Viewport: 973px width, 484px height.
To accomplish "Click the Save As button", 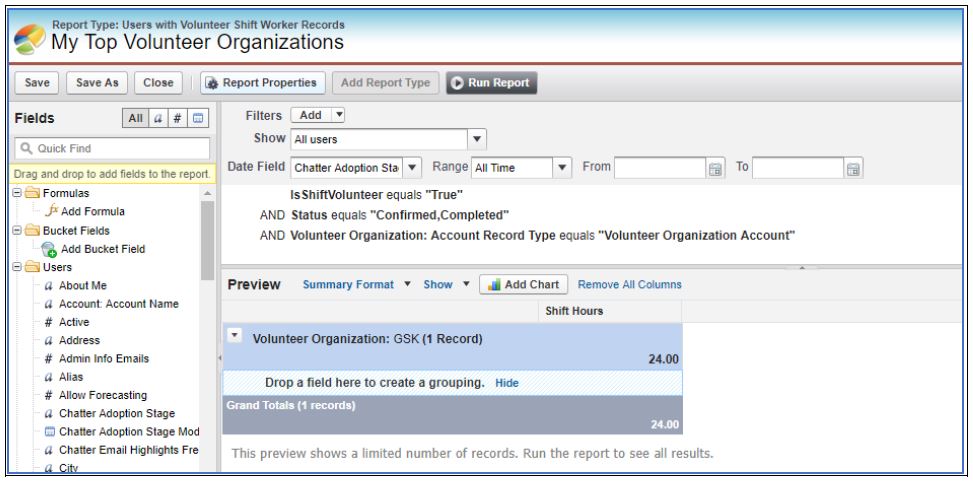I will (x=99, y=83).
